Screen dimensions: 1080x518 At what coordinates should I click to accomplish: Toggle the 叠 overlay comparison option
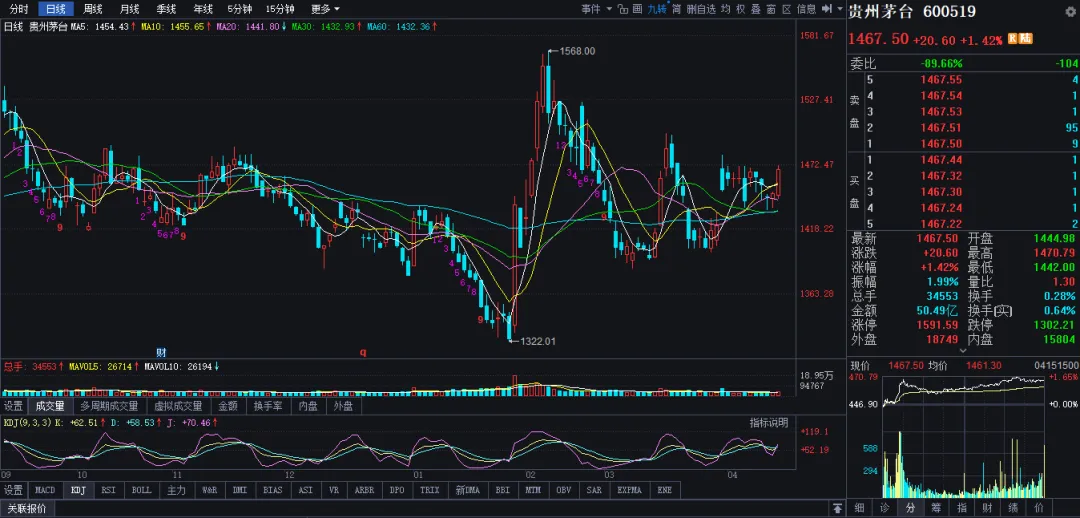coord(756,9)
